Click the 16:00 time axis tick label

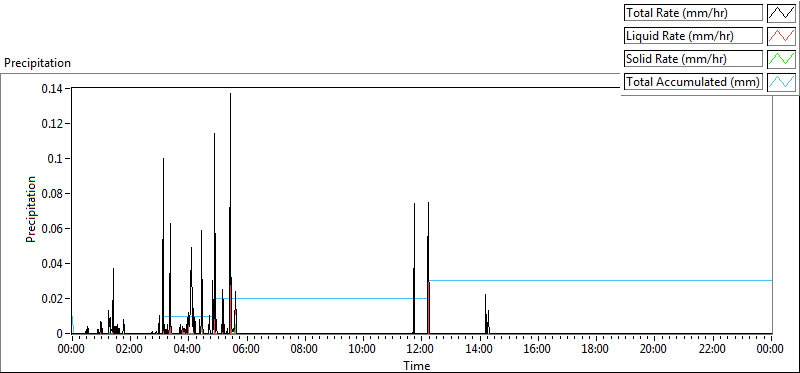[536, 350]
